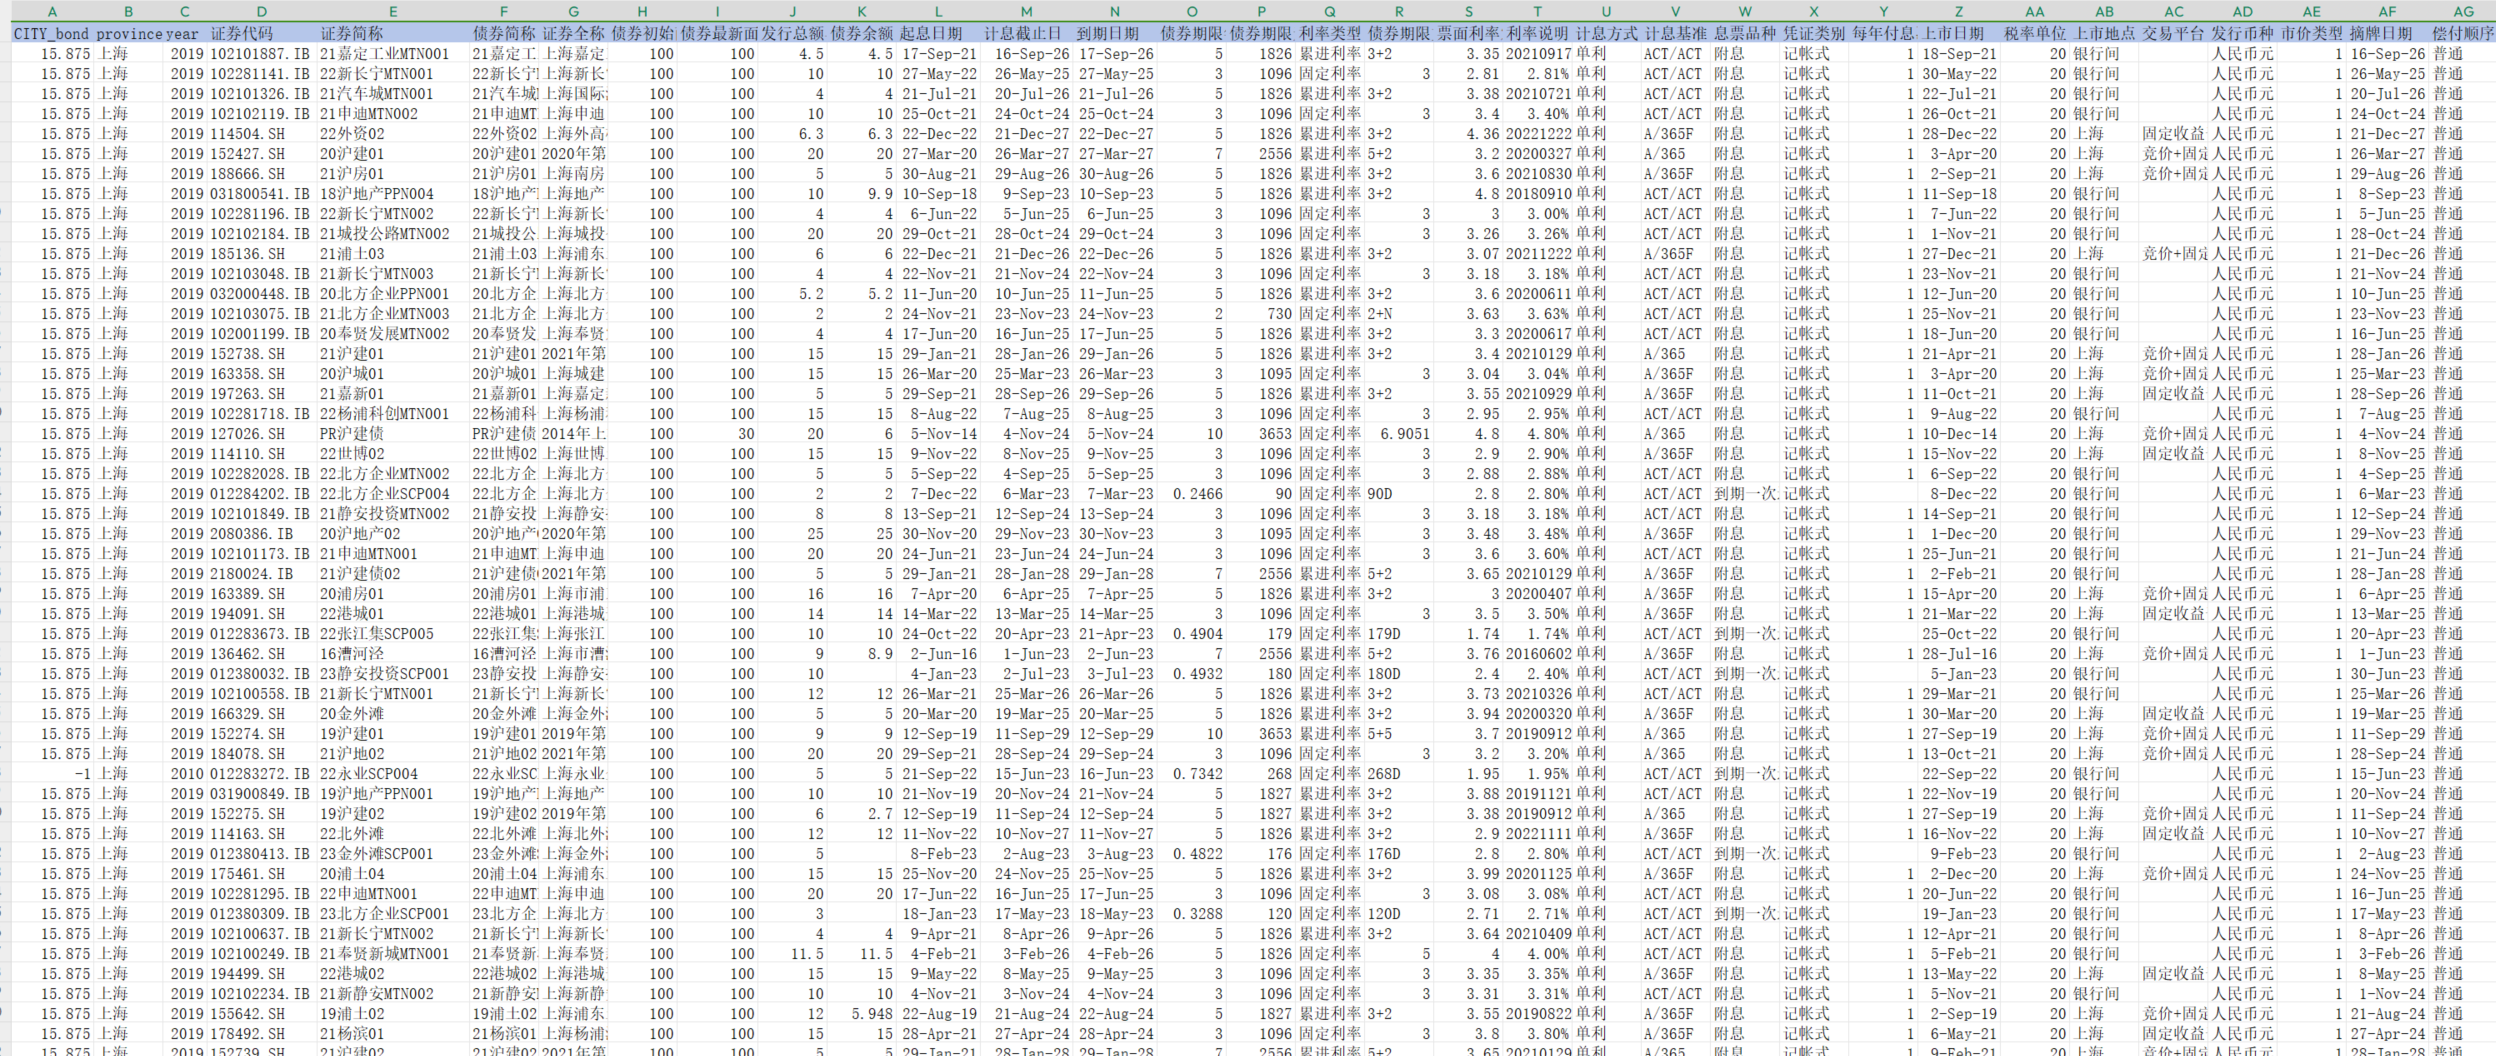2496x1056 pixels.
Task: Click security name 22永业SCP004
Action: click(x=393, y=774)
